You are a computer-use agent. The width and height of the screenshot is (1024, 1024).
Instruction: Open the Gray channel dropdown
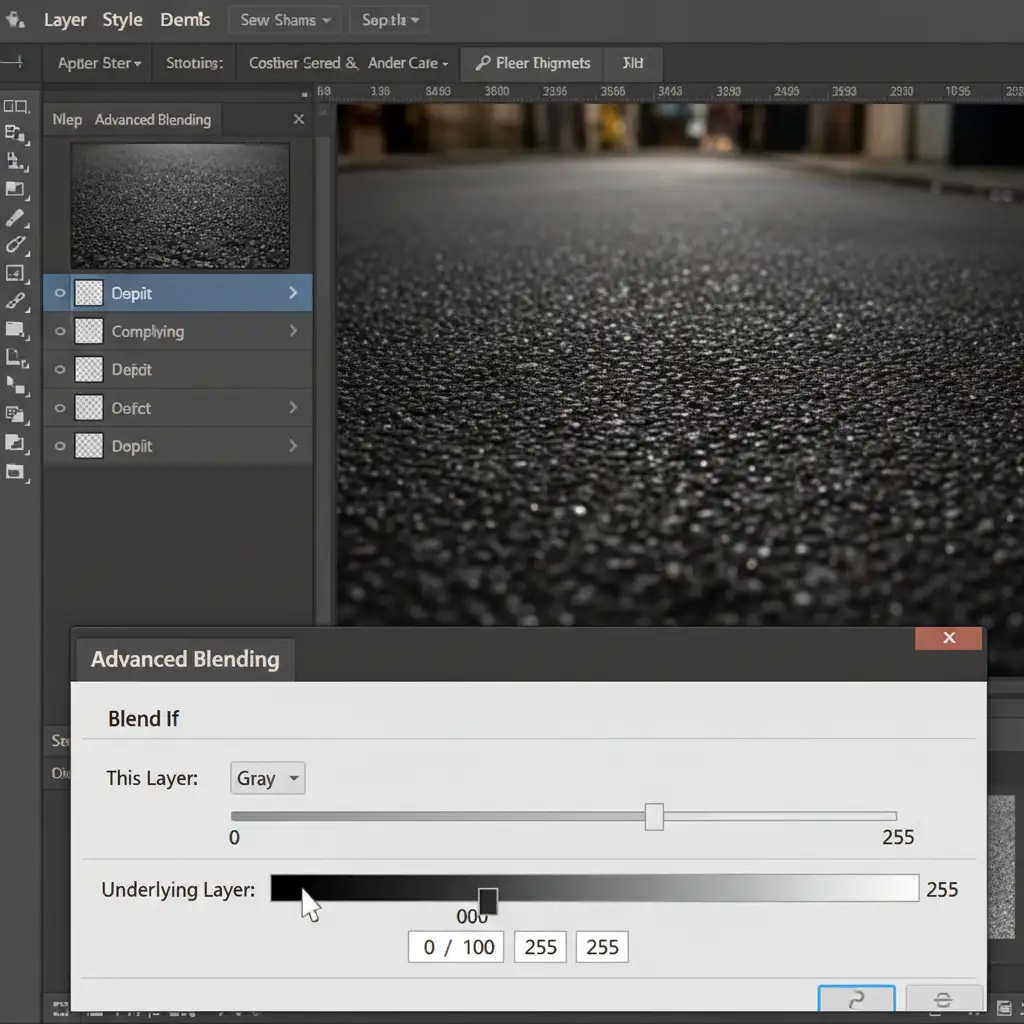(x=267, y=778)
